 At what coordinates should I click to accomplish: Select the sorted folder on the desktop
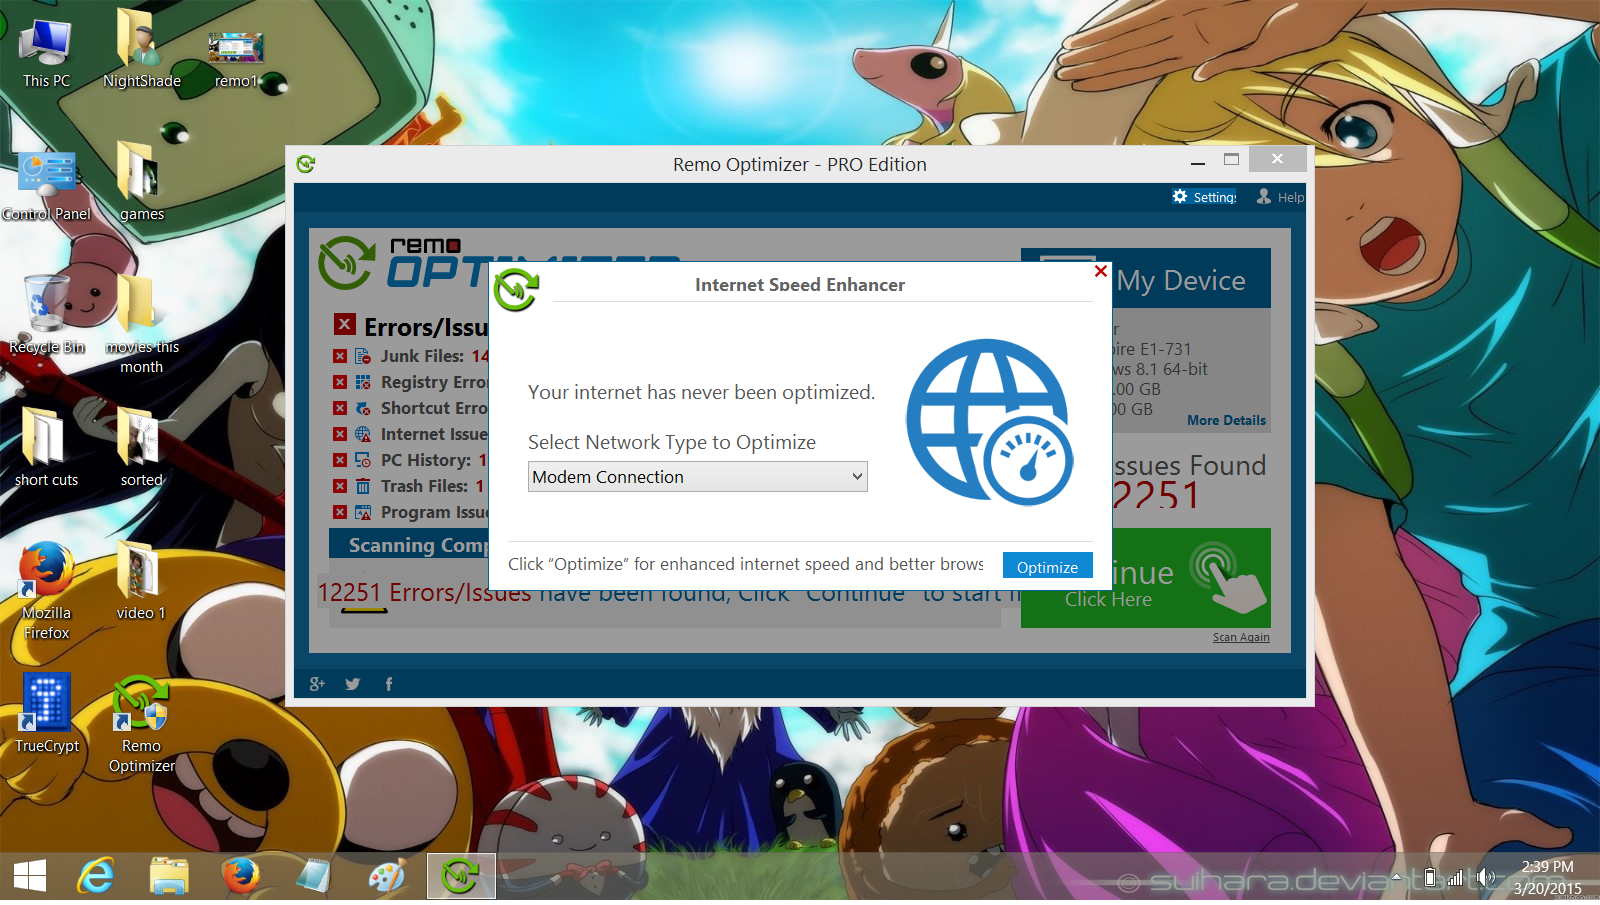tap(141, 447)
